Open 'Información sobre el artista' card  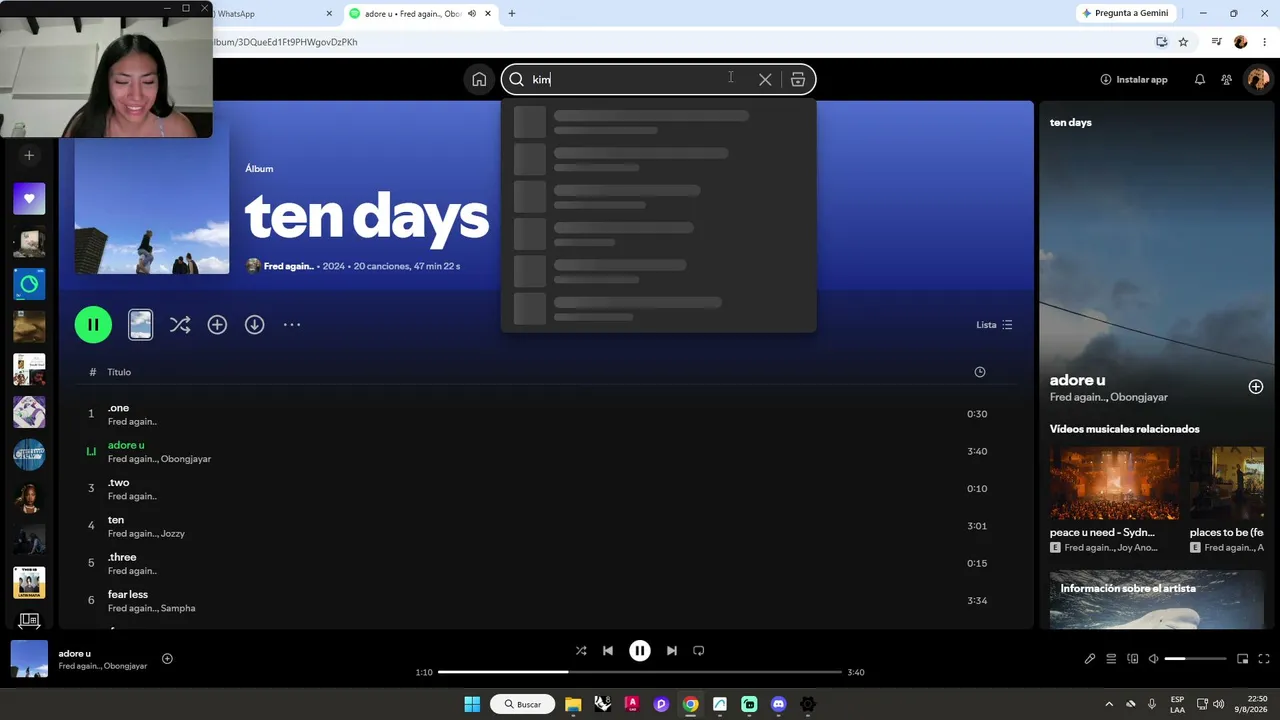tap(1157, 599)
